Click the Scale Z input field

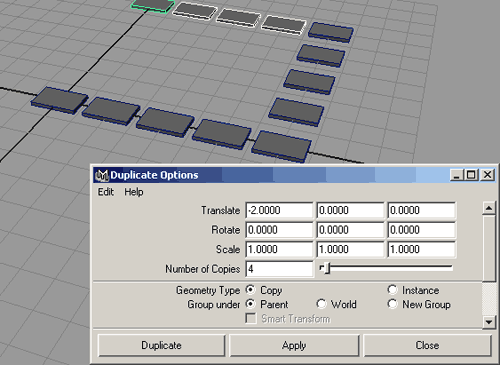point(421,249)
